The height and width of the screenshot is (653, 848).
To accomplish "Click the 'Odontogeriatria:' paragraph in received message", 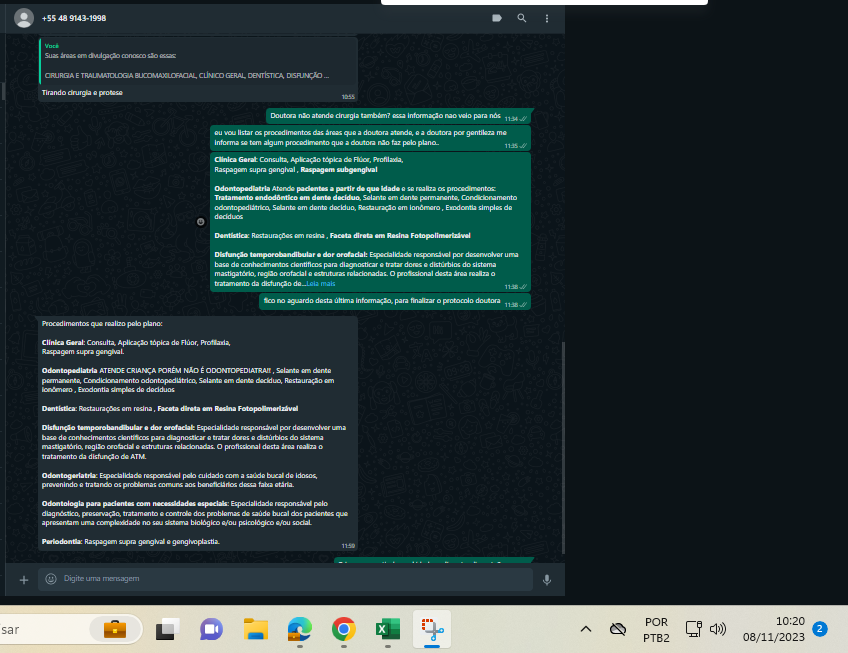I will tap(179, 480).
